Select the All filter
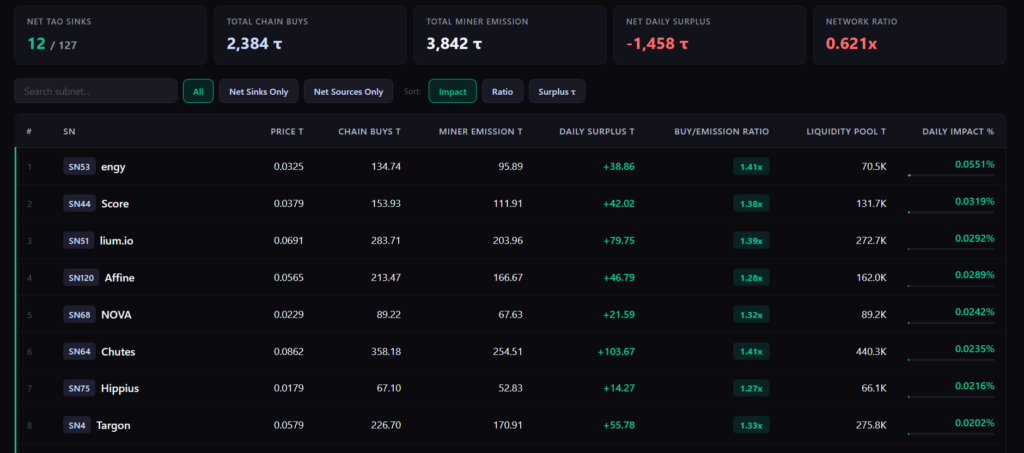The image size is (1024, 453). pos(198,91)
